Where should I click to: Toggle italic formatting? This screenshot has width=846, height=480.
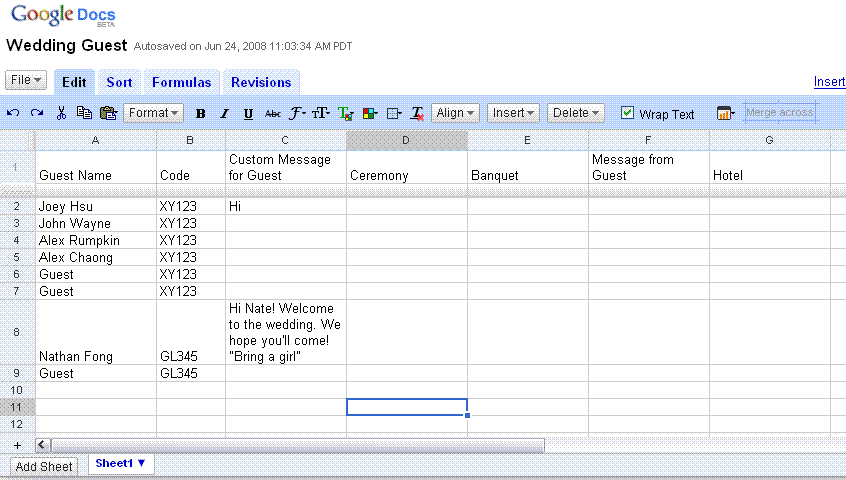click(224, 114)
